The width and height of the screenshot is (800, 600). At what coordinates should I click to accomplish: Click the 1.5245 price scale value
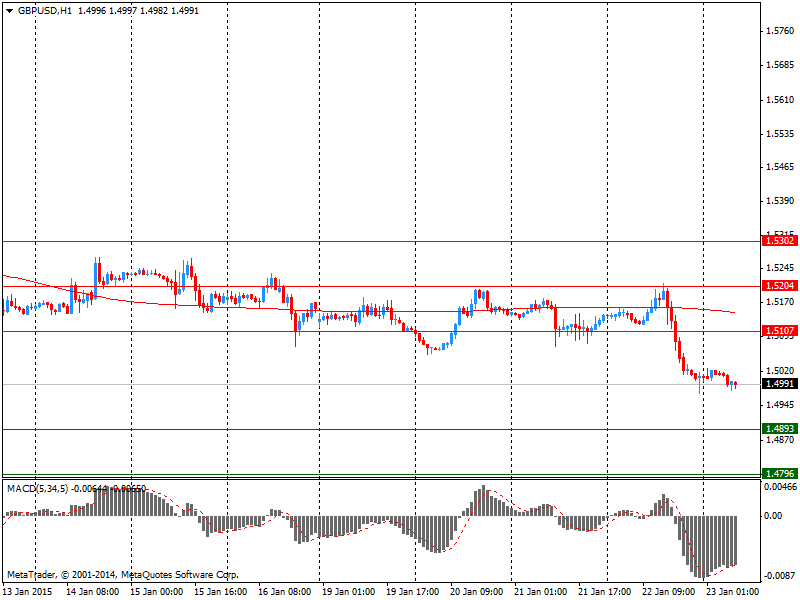[780, 268]
